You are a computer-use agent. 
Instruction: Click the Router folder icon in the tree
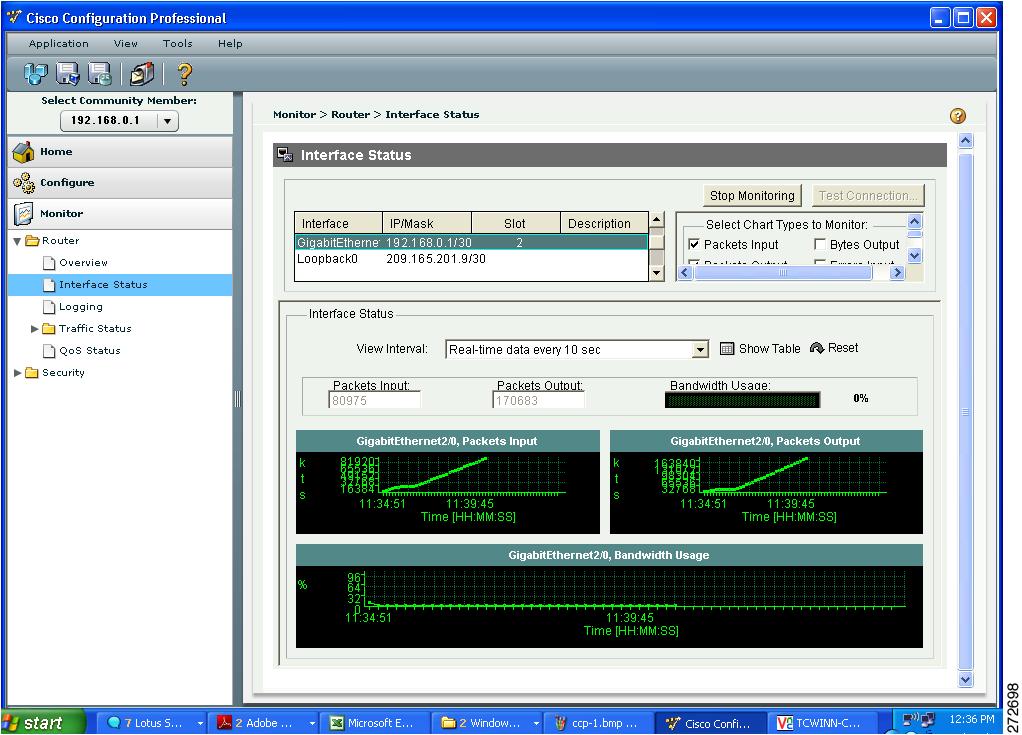tap(32, 241)
